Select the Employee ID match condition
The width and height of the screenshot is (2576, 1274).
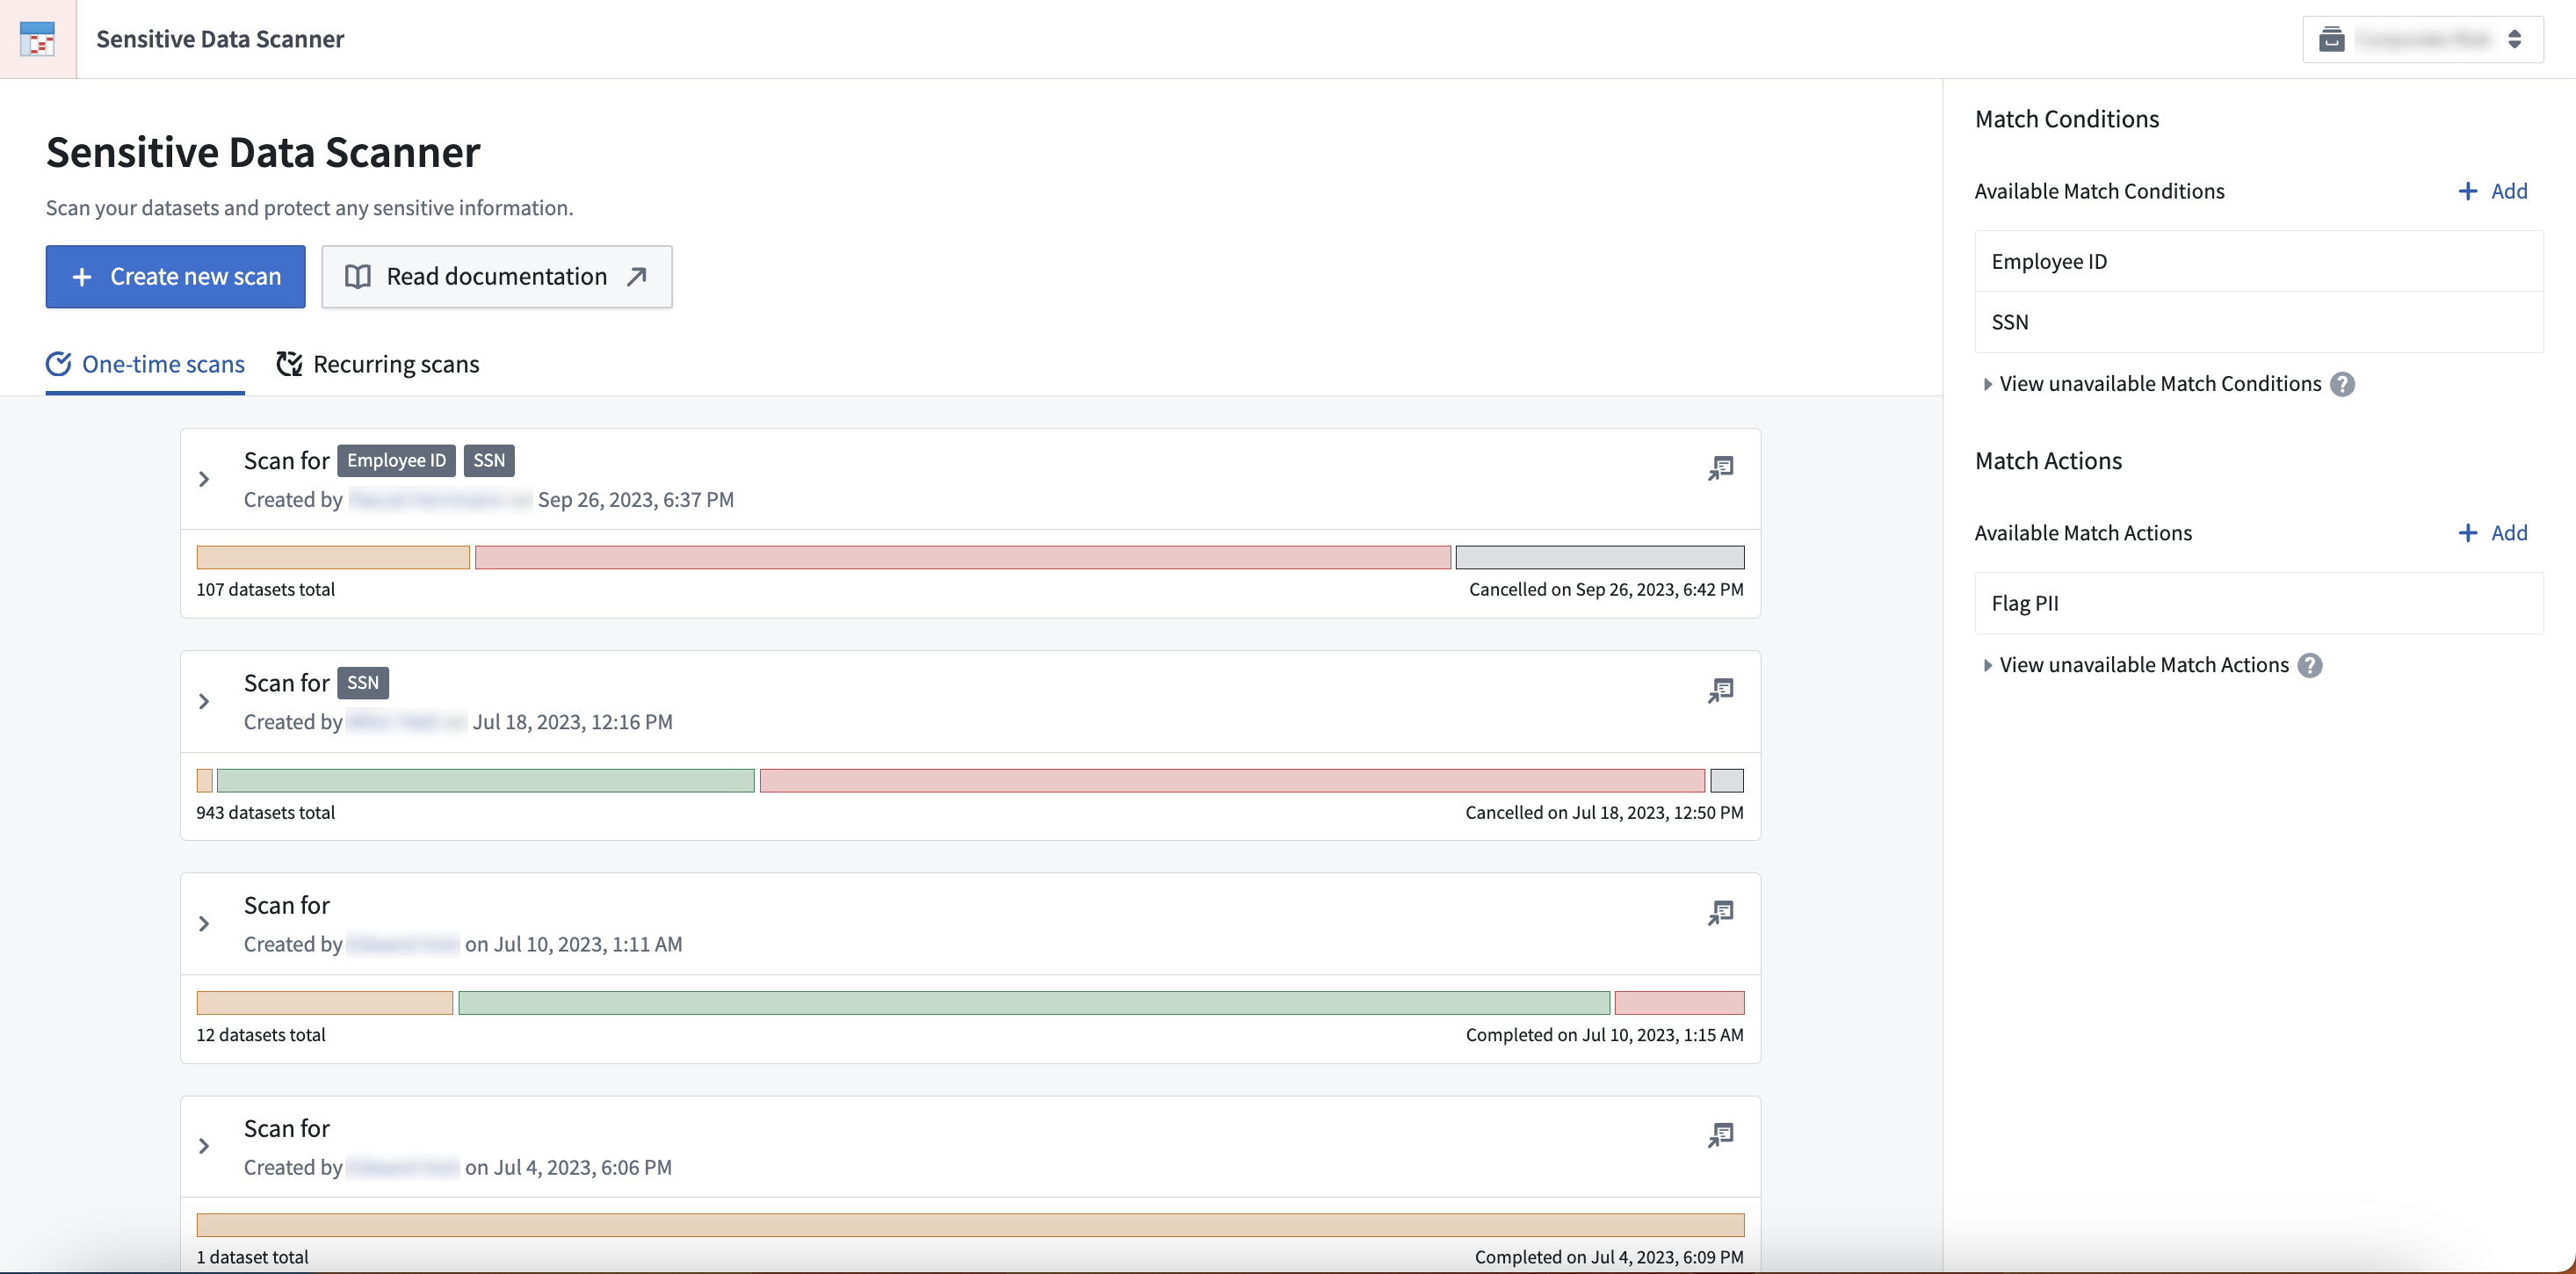click(x=2259, y=261)
